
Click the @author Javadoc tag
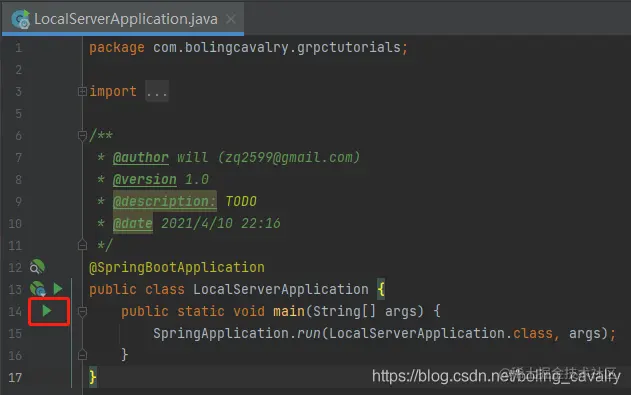140,157
